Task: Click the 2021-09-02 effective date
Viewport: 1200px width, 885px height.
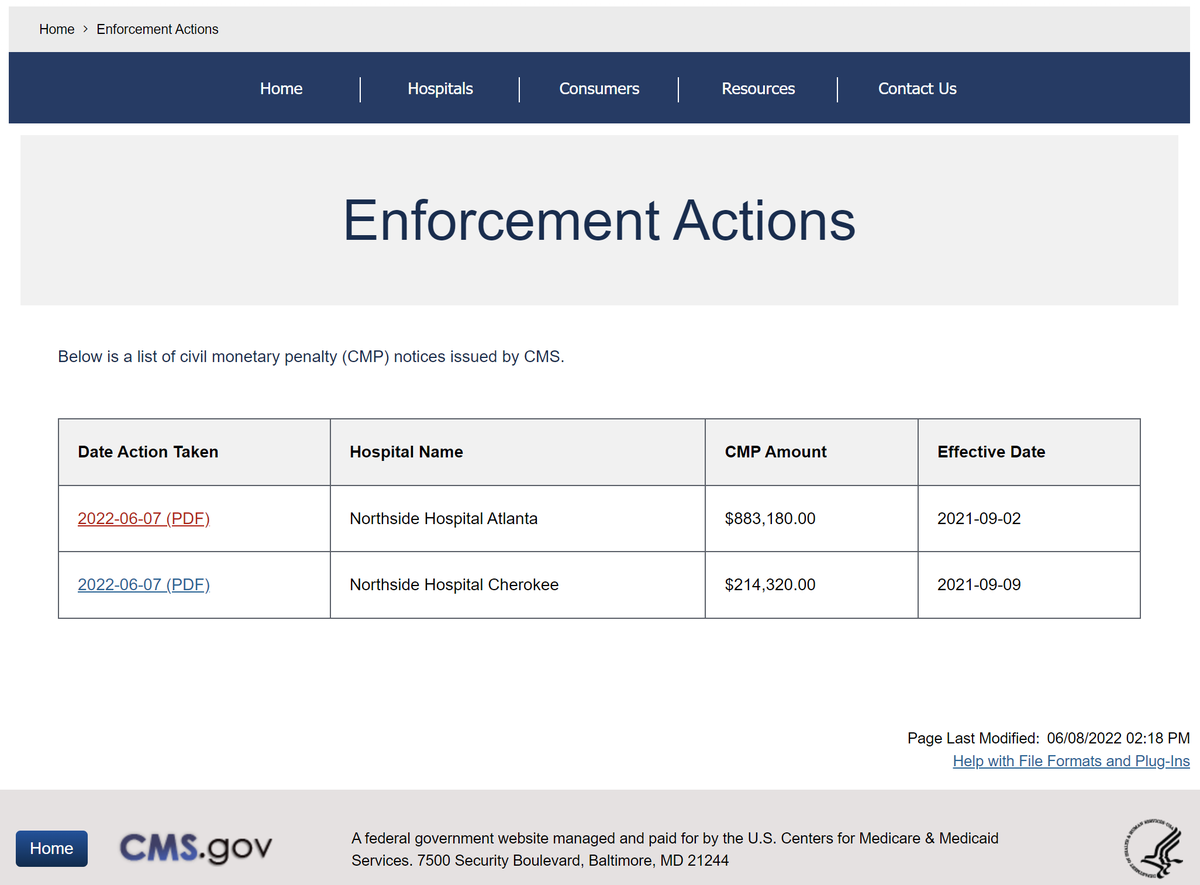Action: coord(979,518)
